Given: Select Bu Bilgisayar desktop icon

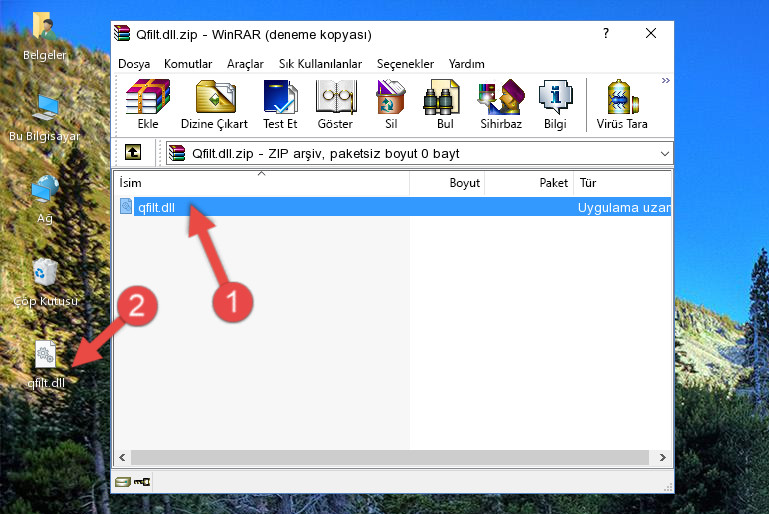Looking at the screenshot, I should click(x=44, y=118).
